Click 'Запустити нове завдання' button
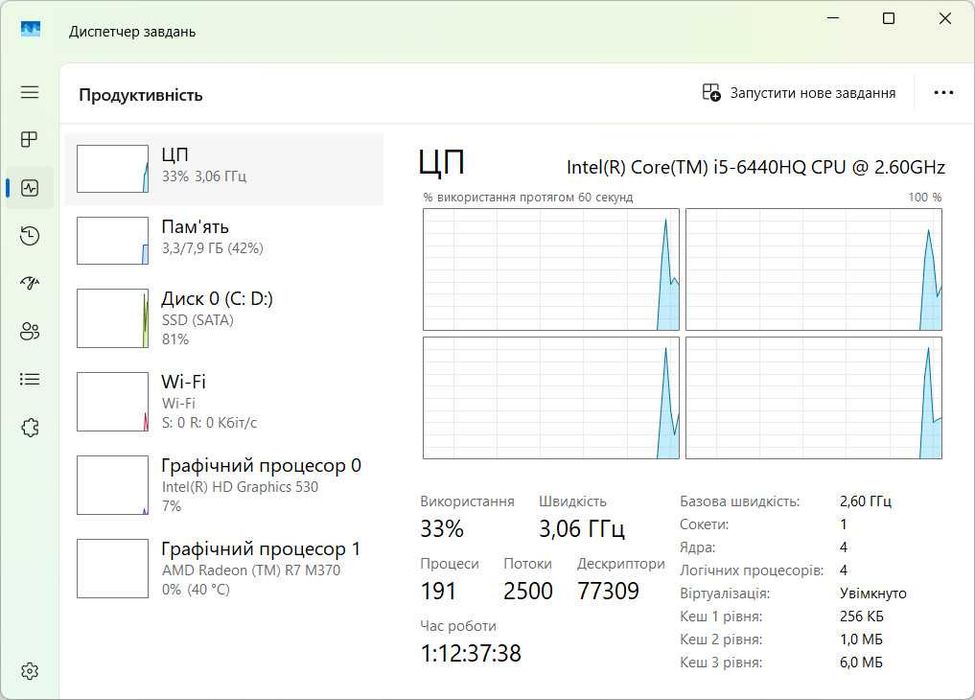 tap(799, 93)
